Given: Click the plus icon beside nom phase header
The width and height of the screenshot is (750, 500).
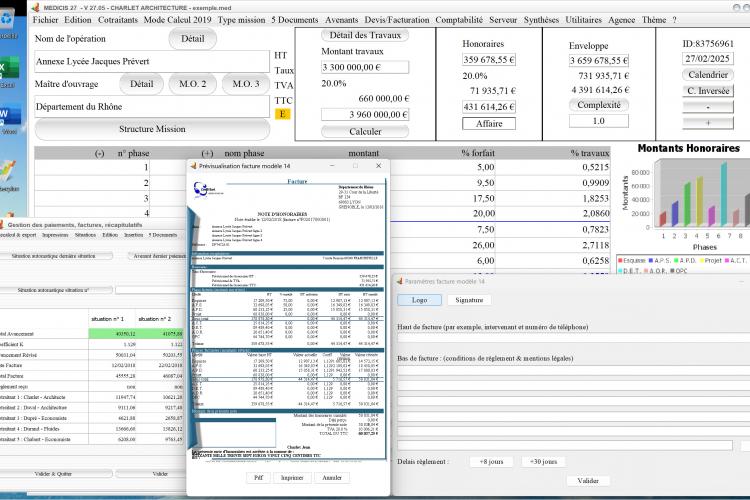Looking at the screenshot, I should pyautogui.click(x=207, y=154).
